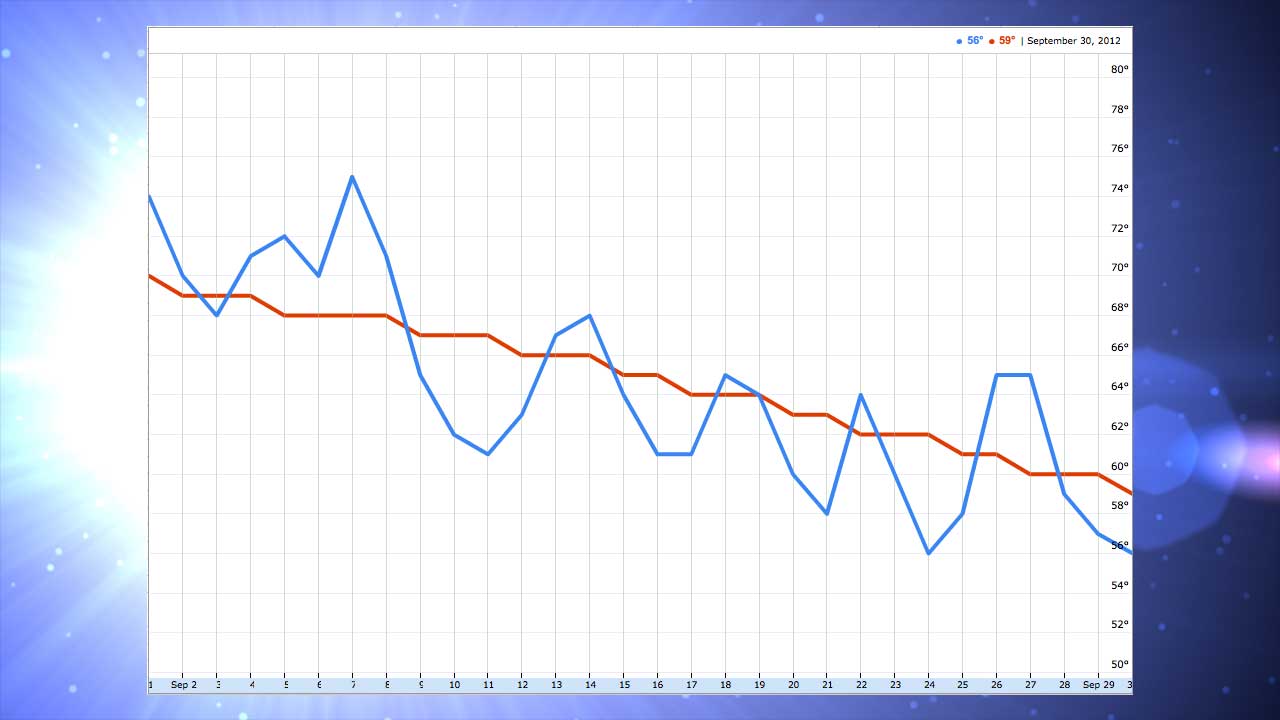Viewport: 1280px width, 720px height.
Task: Click the orange 59° legend entry
Action: tap(1002, 41)
